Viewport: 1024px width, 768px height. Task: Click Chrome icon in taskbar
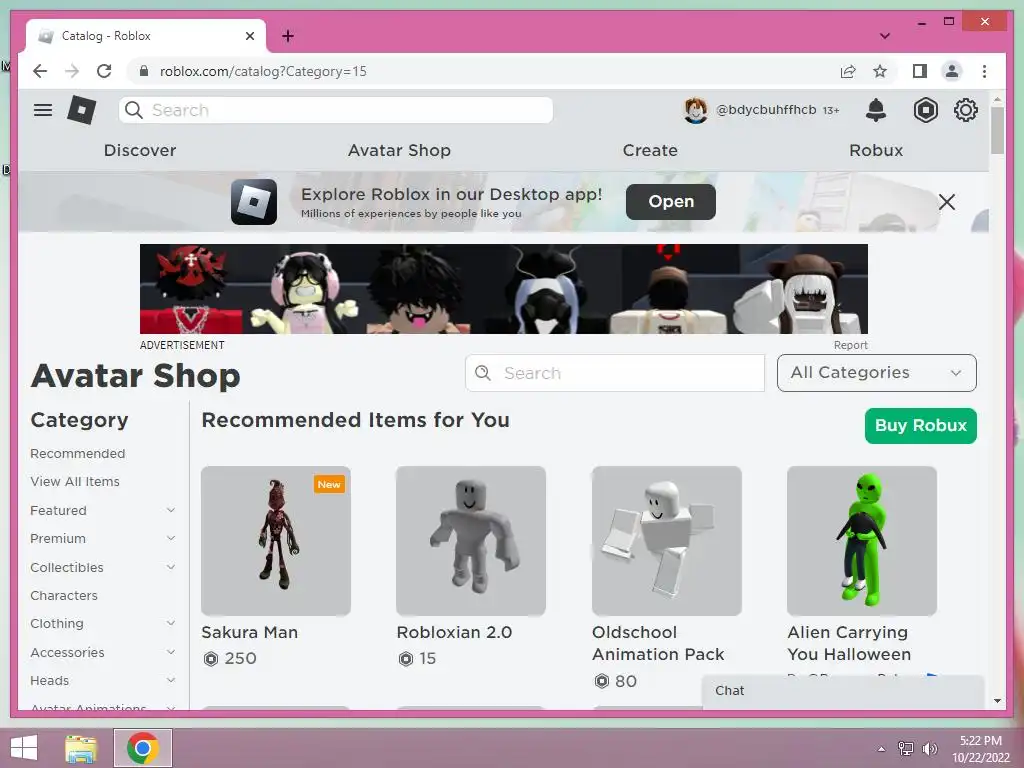click(143, 748)
